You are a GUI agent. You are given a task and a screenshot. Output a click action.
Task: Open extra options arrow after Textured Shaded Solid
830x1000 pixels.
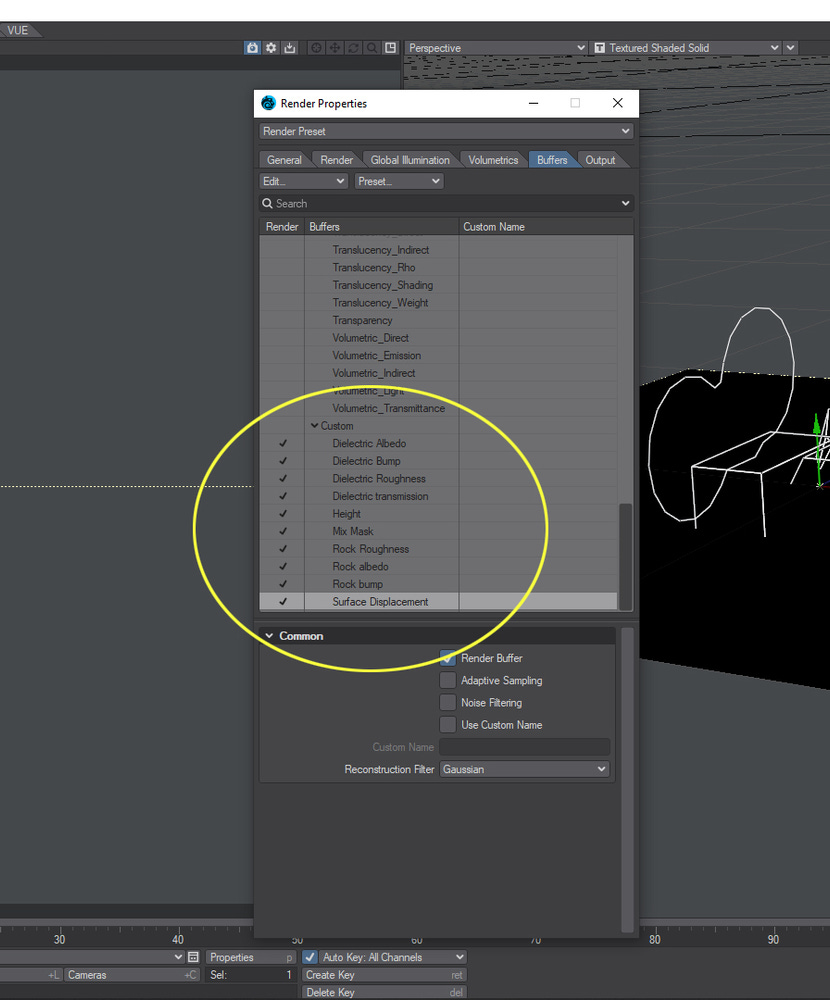[790, 48]
